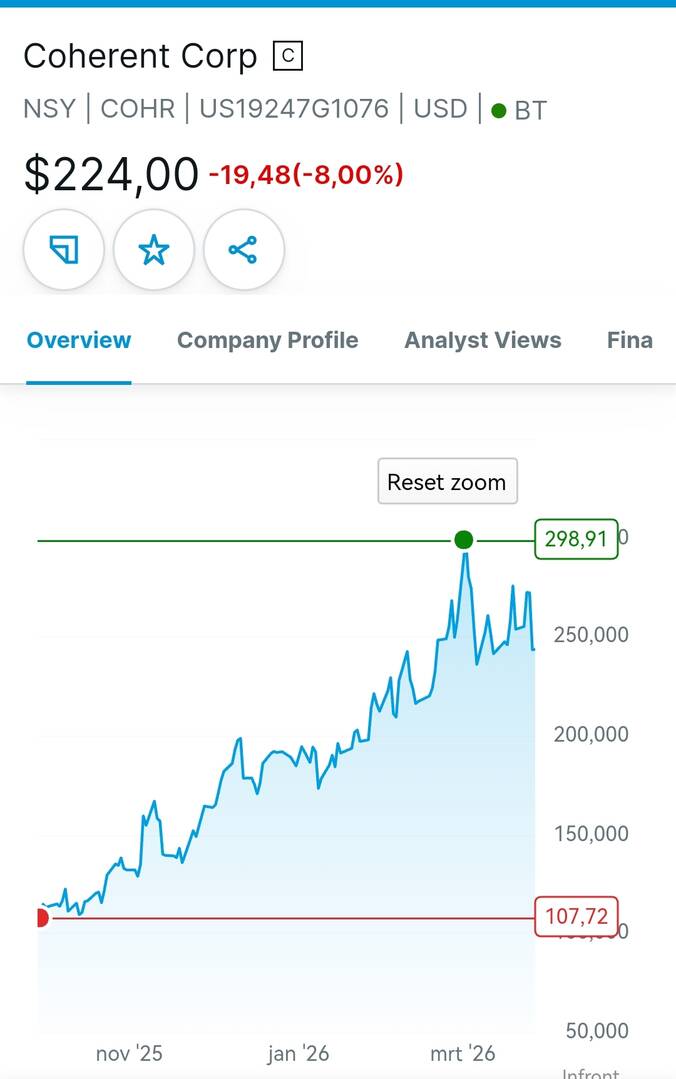Click the 298,91 high price label
Image resolution: width=676 pixels, height=1079 pixels.
pos(576,540)
